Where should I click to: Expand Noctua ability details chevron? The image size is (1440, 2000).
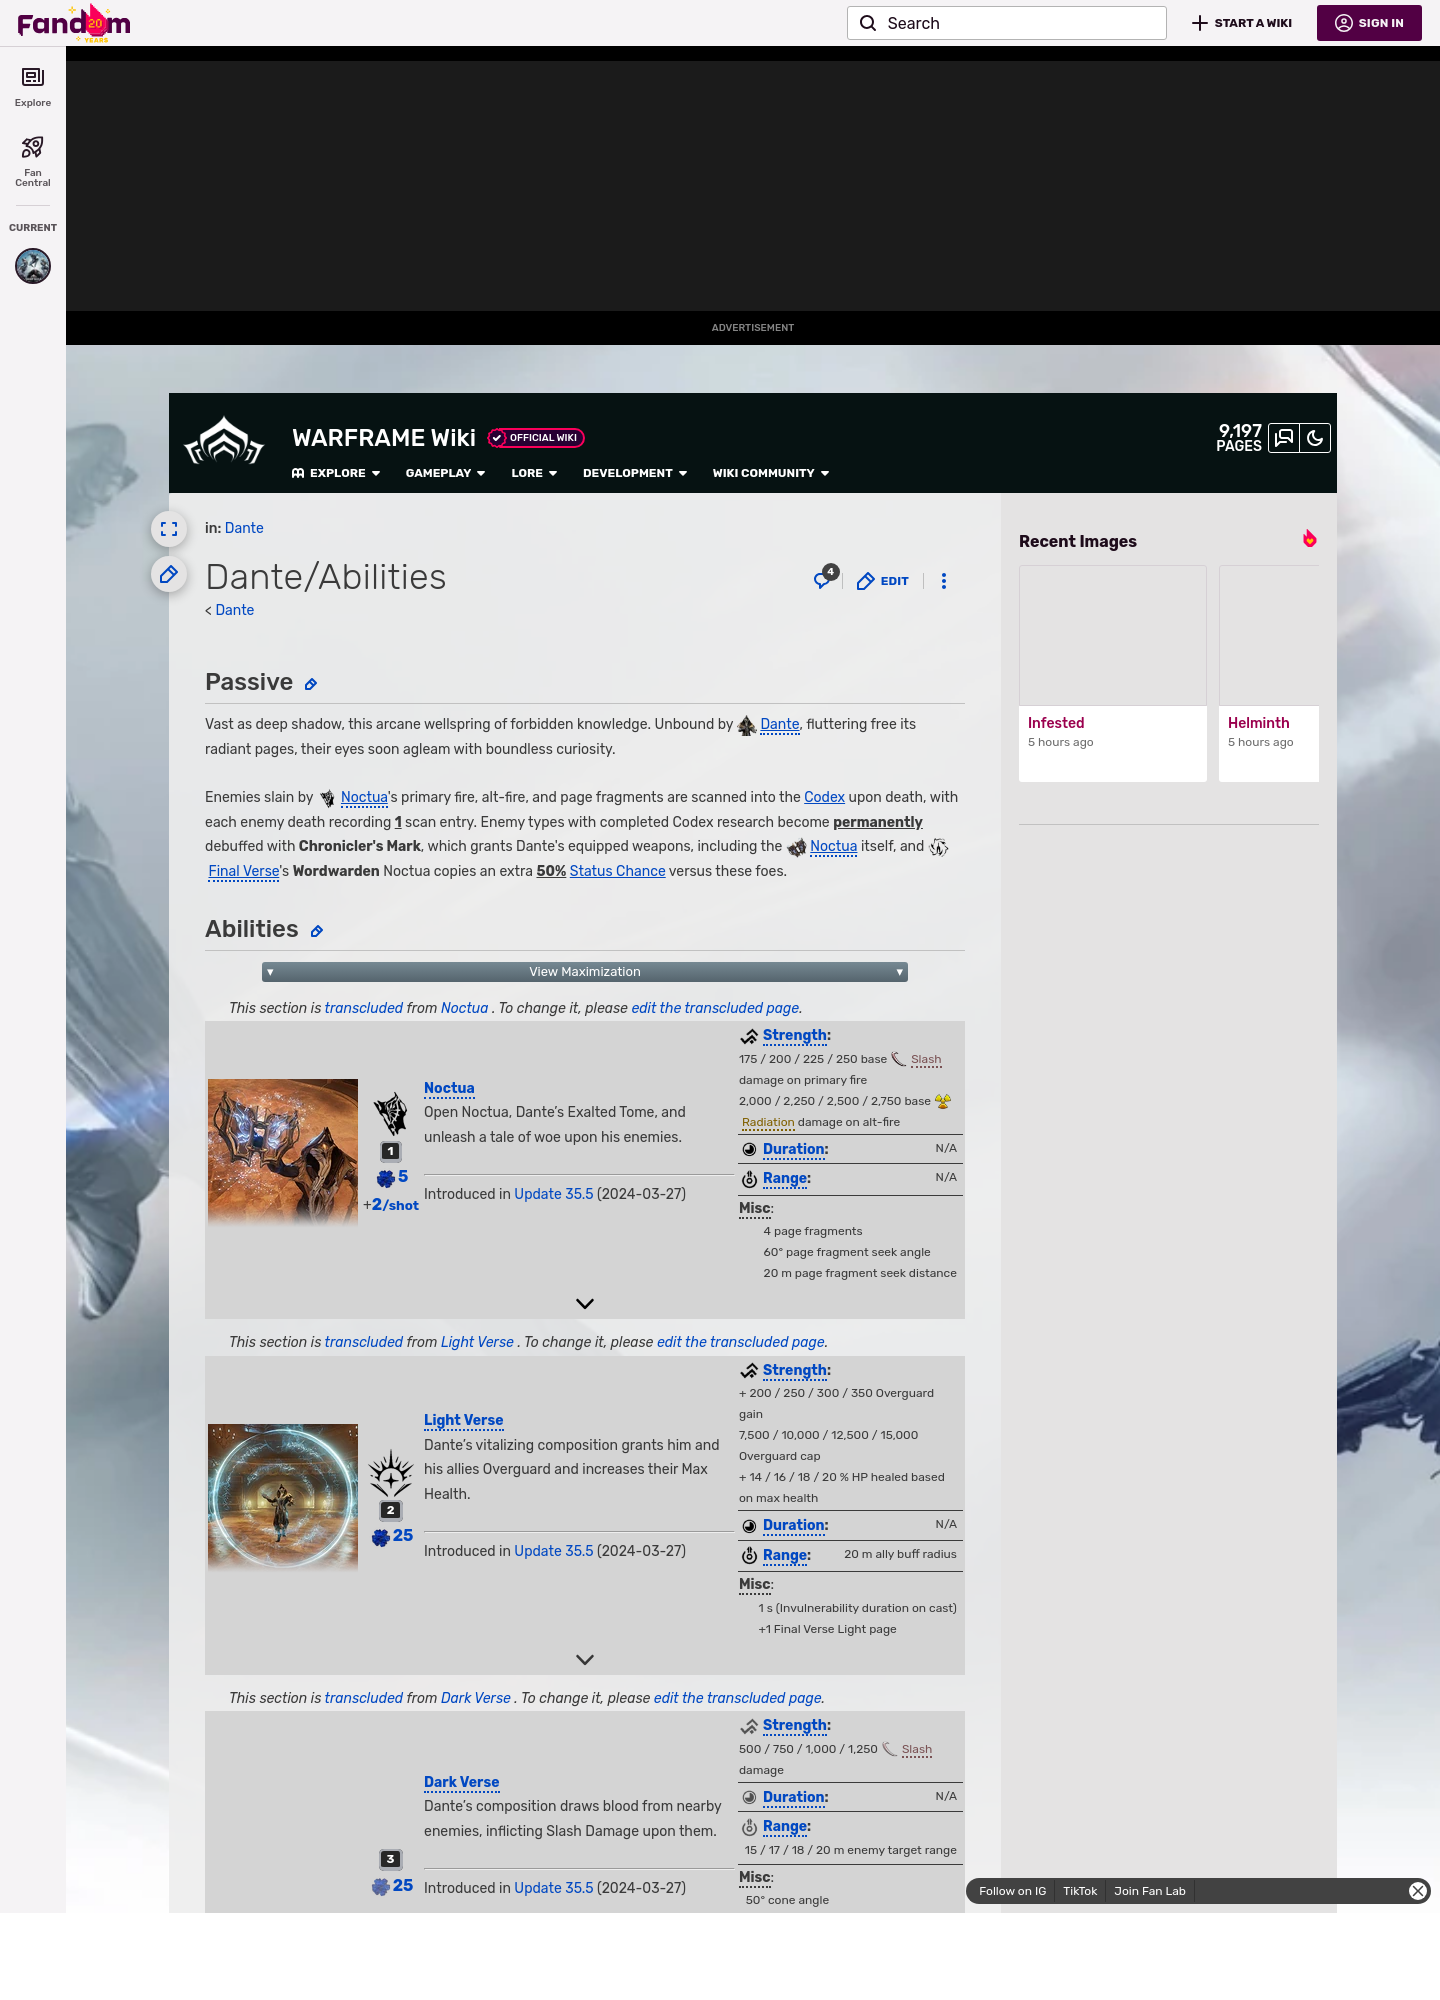coord(585,1304)
